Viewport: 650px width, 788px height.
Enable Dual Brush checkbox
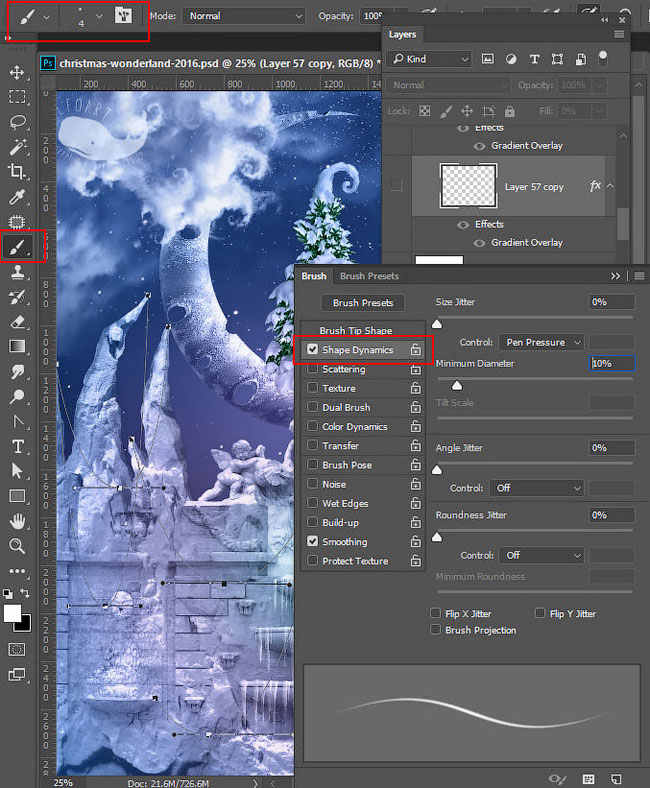click(x=312, y=407)
